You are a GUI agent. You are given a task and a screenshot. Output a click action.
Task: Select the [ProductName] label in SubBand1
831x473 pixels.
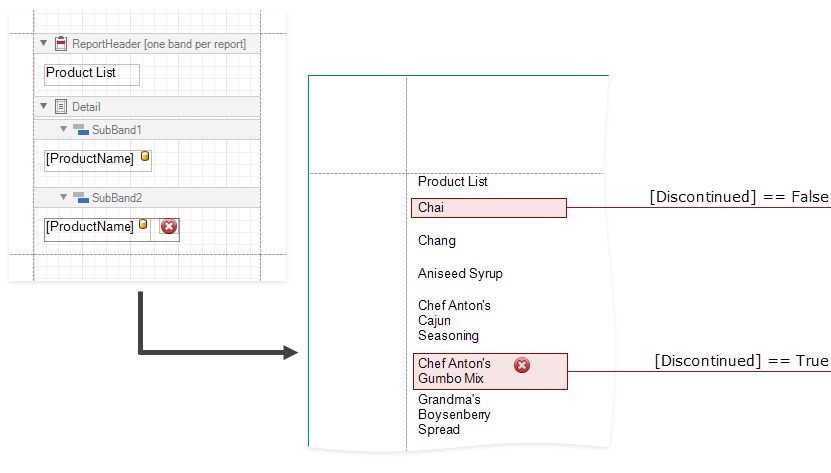coord(90,159)
